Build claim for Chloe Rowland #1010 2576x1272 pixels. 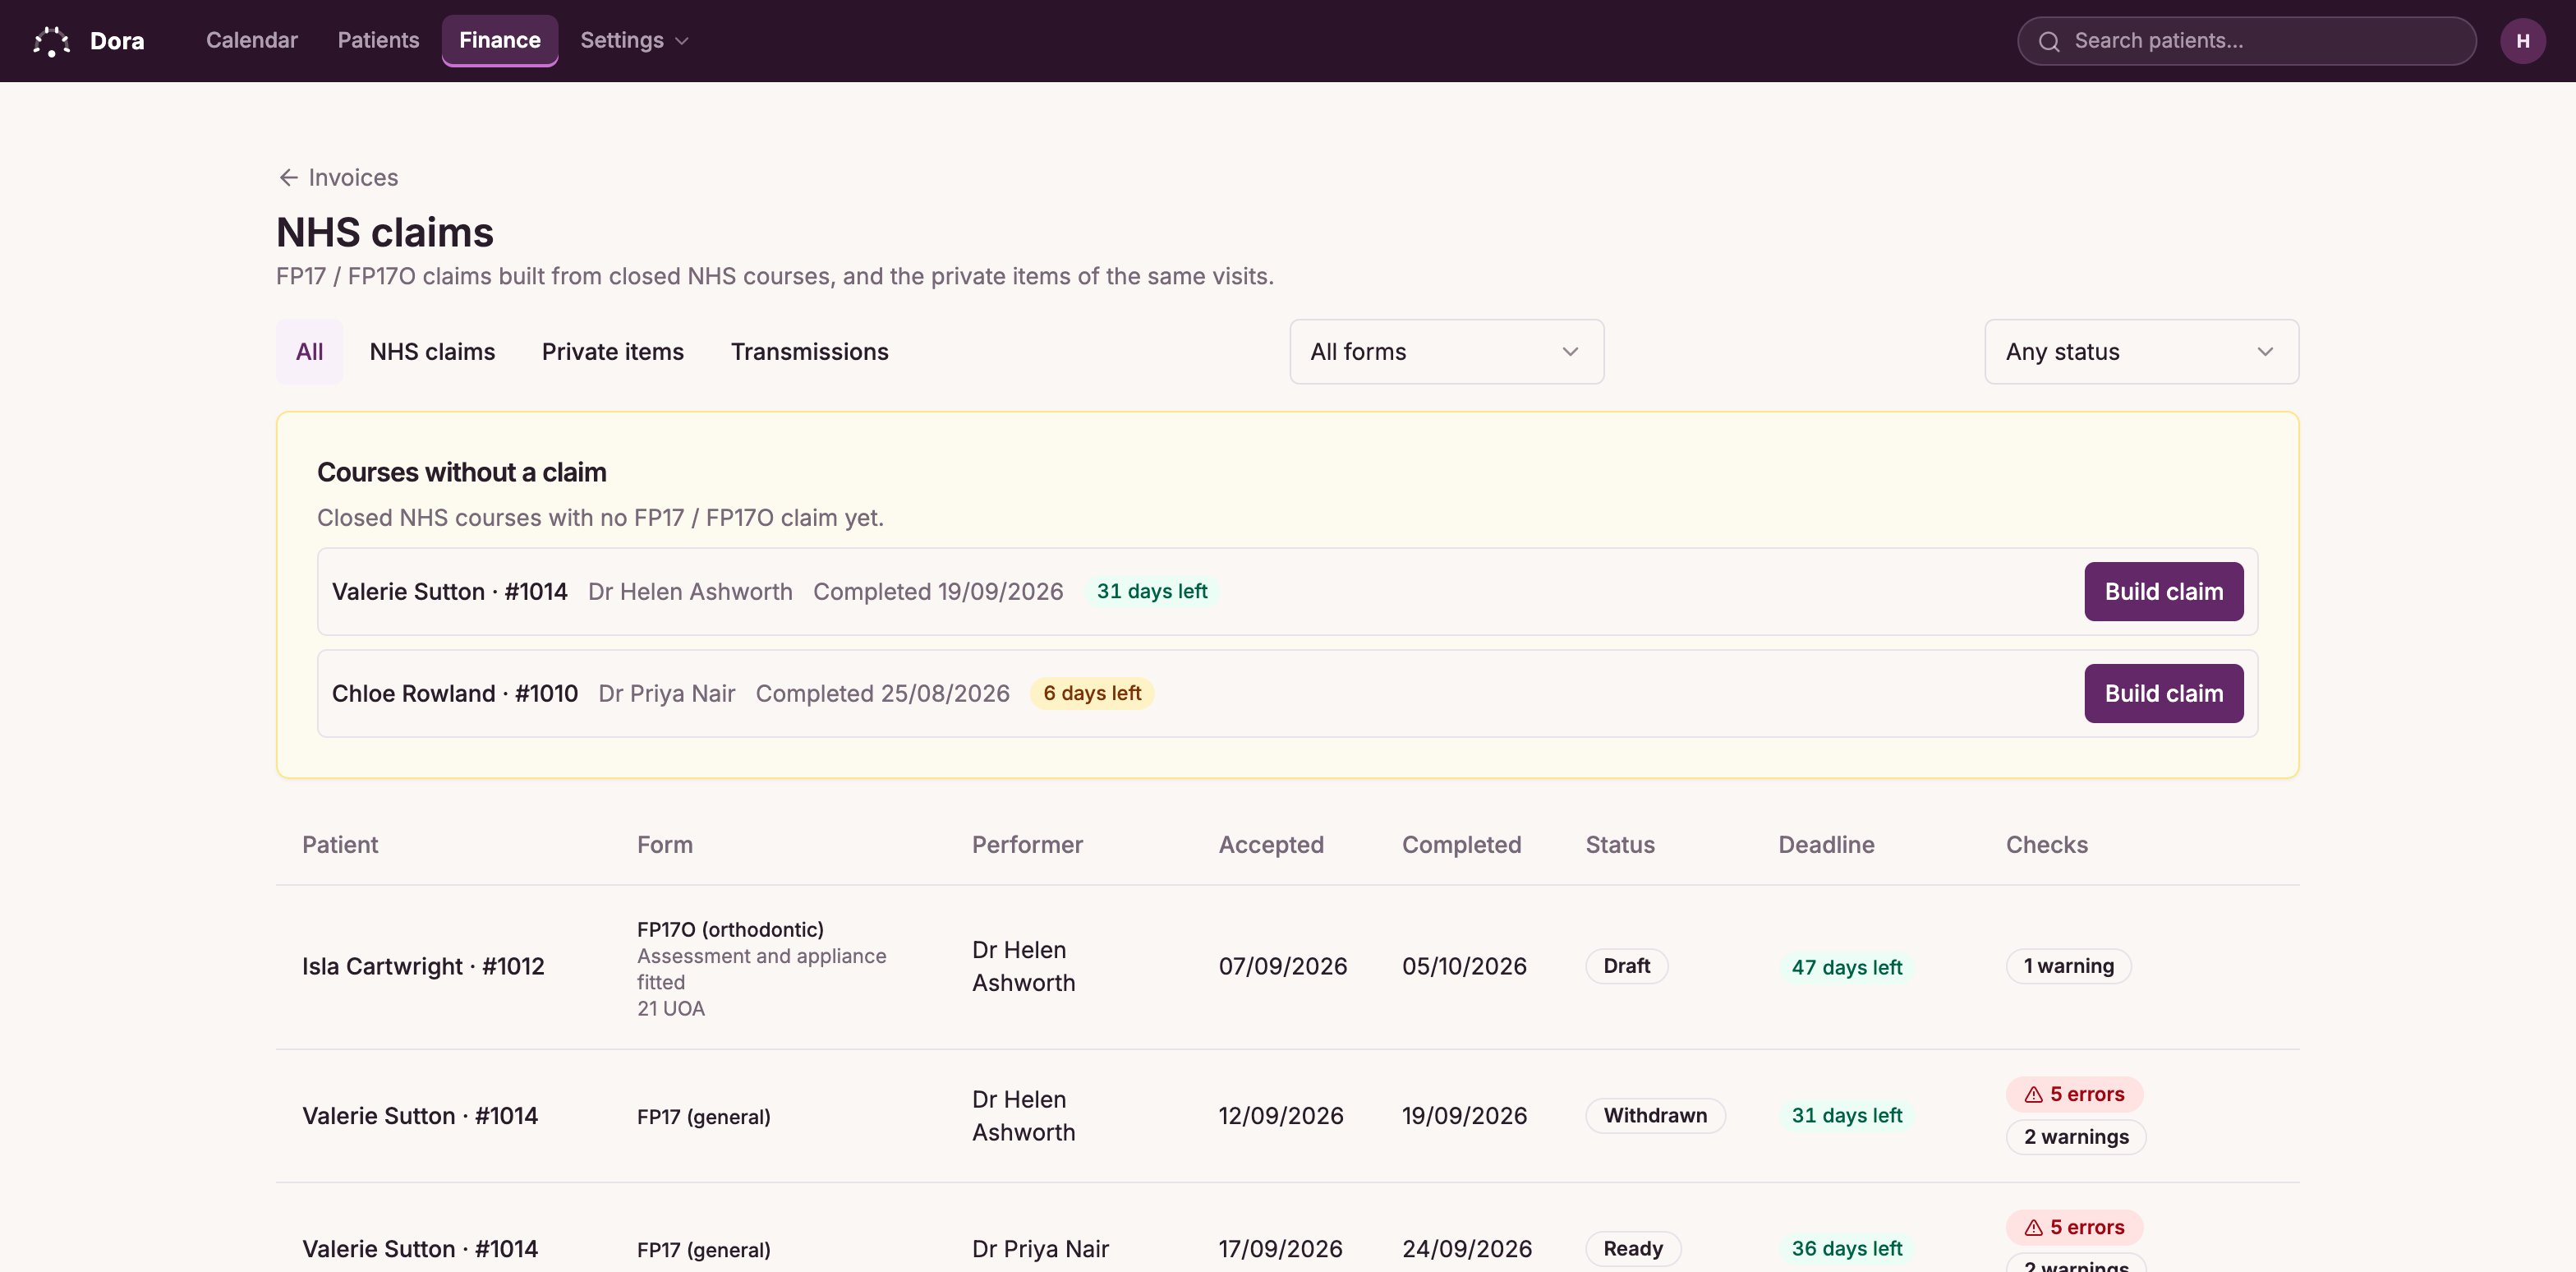tap(2163, 693)
